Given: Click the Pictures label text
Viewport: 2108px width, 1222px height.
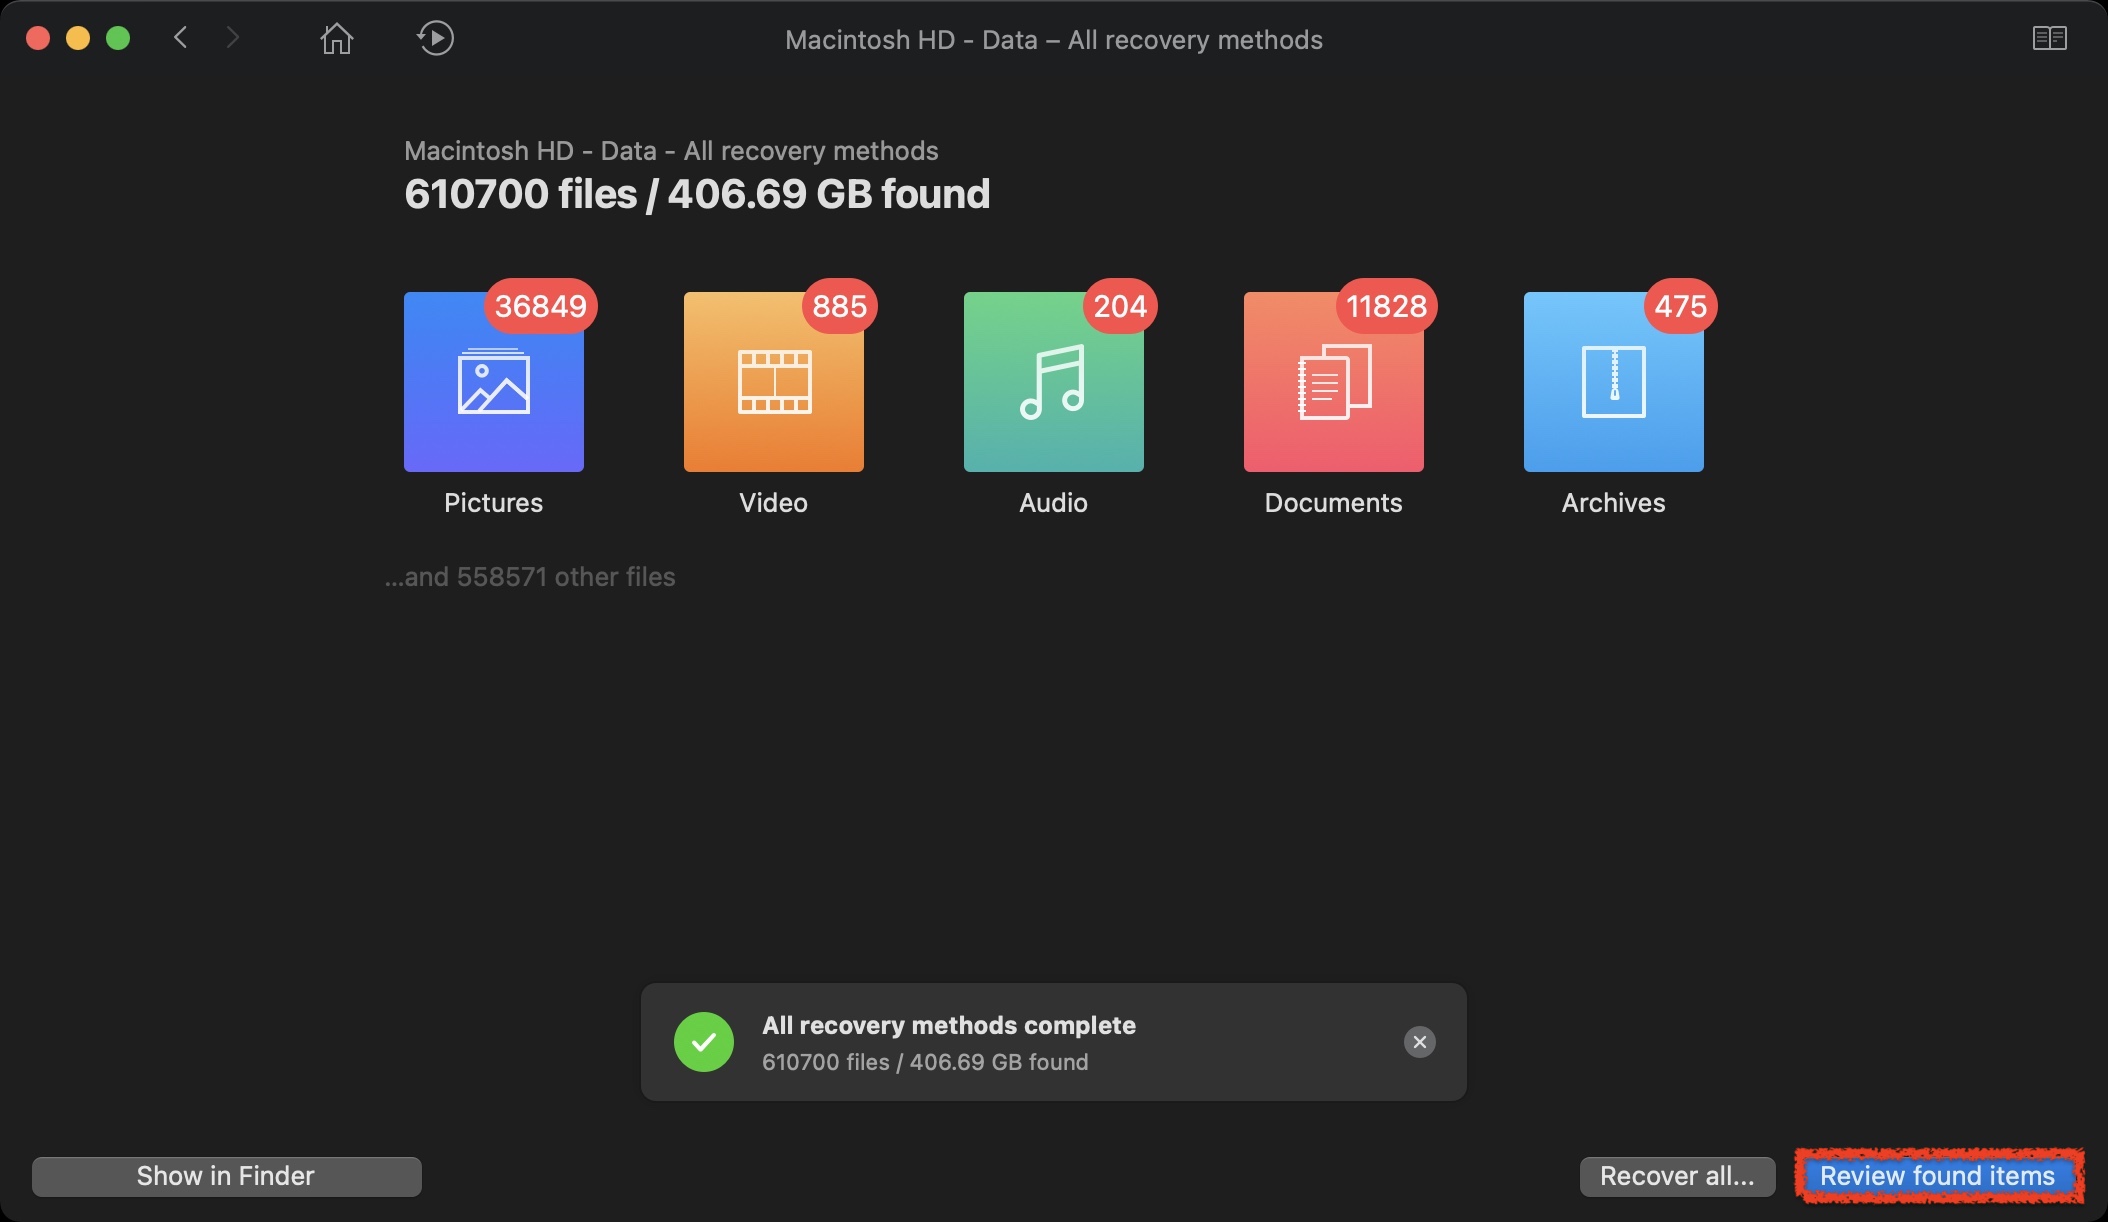Looking at the screenshot, I should click(494, 503).
